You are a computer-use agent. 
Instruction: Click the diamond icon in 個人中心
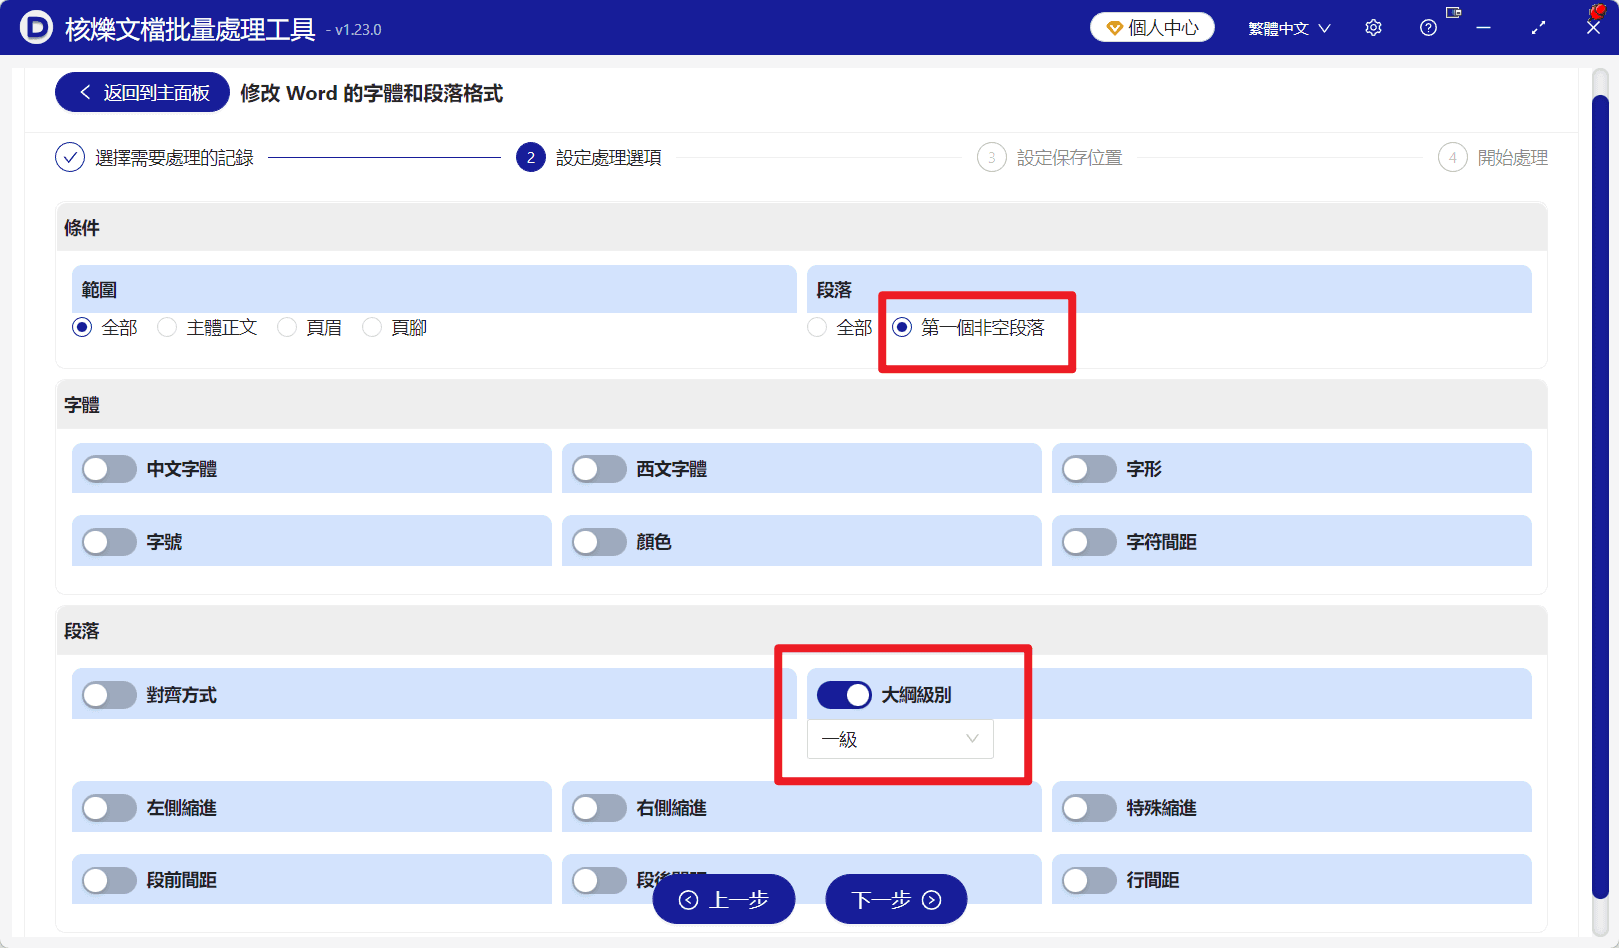[1114, 28]
